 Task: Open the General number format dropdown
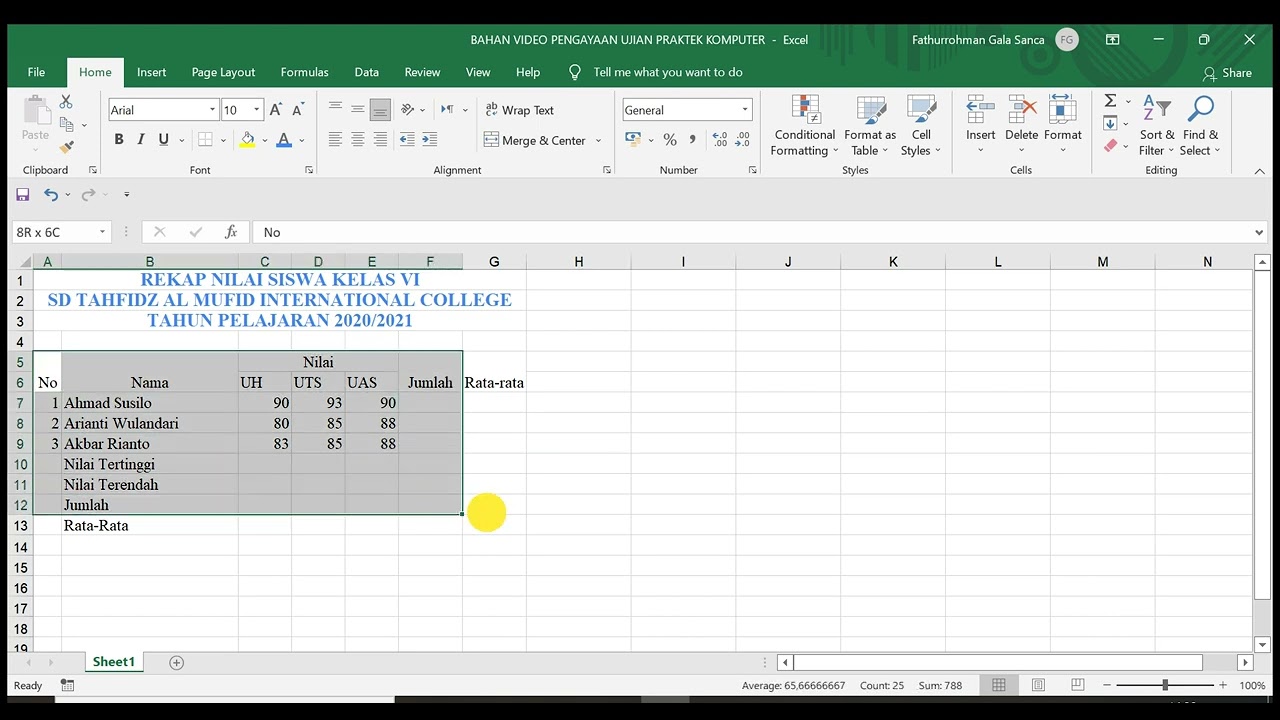pos(744,110)
